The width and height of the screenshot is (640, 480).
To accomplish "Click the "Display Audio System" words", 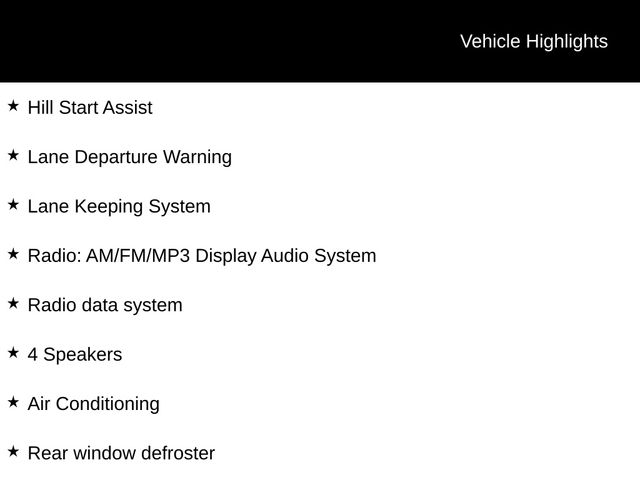I will point(285,256).
